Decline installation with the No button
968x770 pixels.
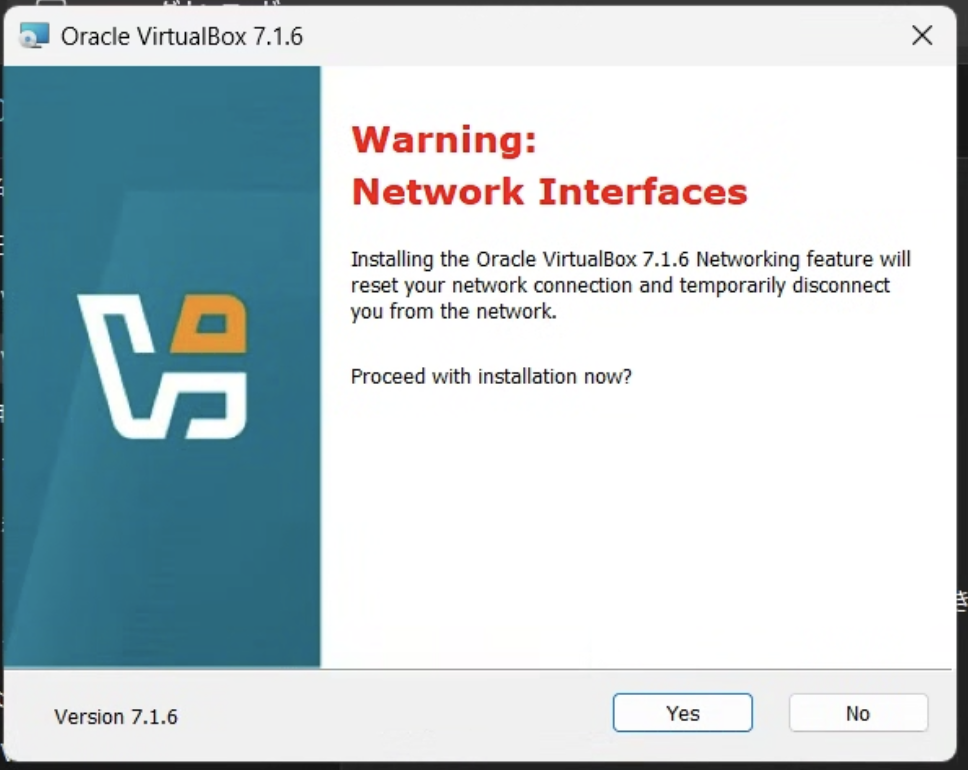pos(858,713)
